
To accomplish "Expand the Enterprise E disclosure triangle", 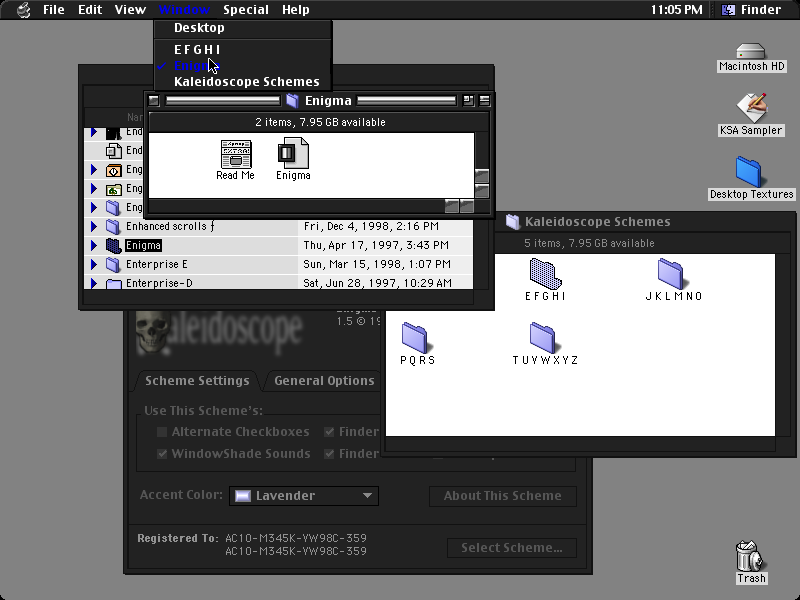I will [x=94, y=264].
